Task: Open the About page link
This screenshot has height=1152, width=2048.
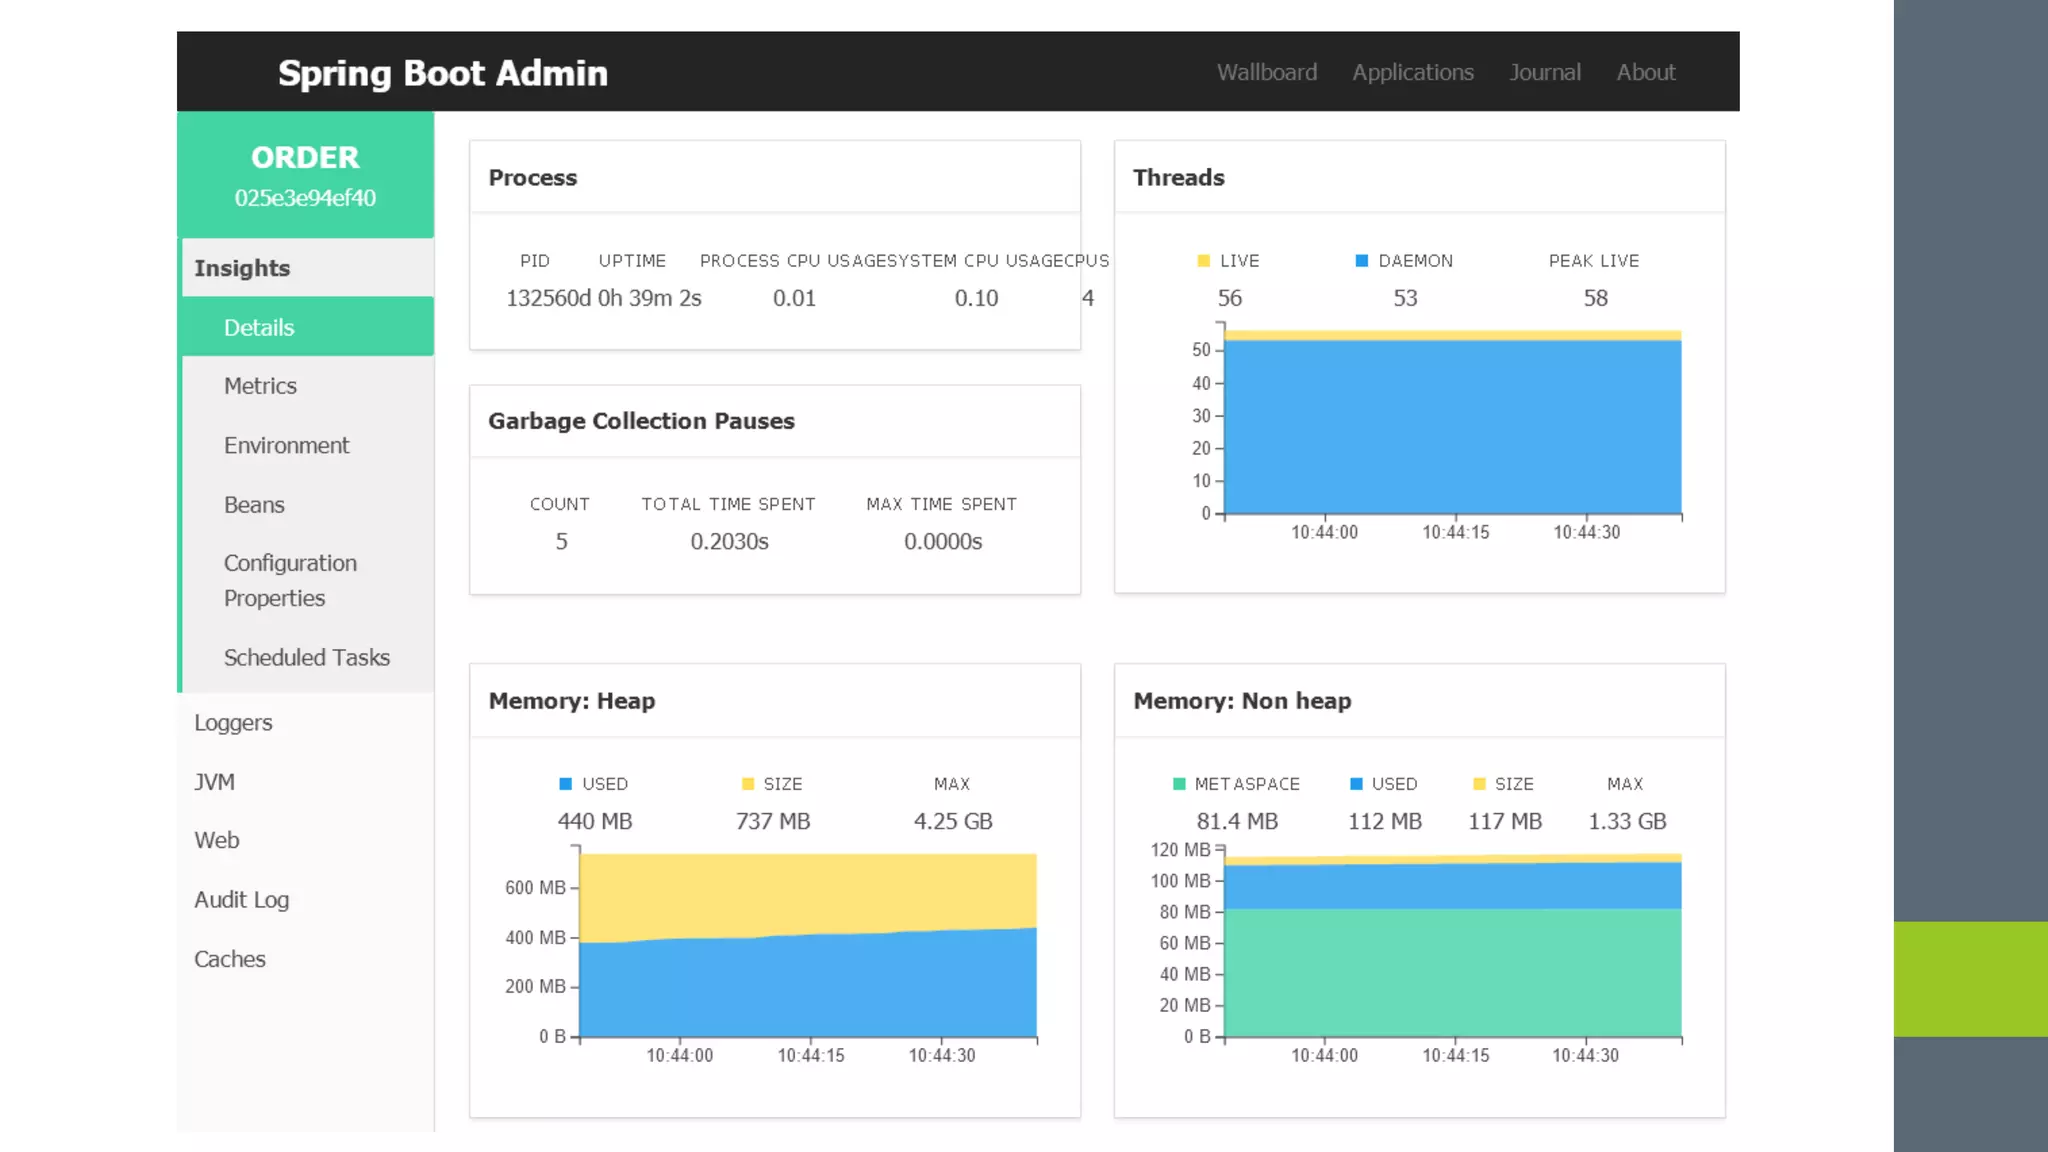Action: coord(1645,72)
